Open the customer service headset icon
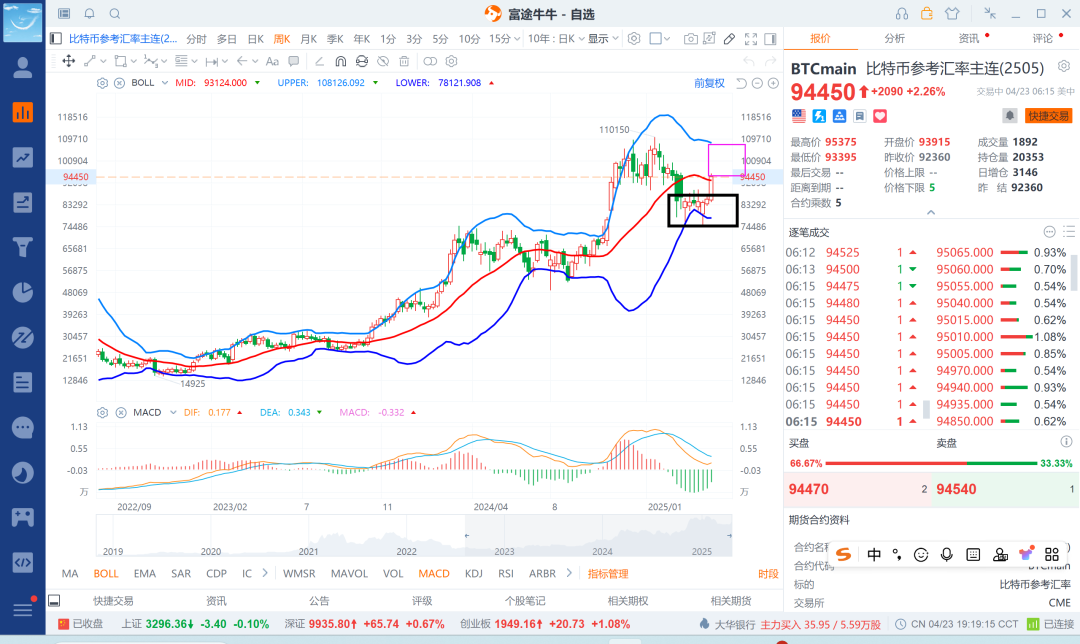 point(902,13)
